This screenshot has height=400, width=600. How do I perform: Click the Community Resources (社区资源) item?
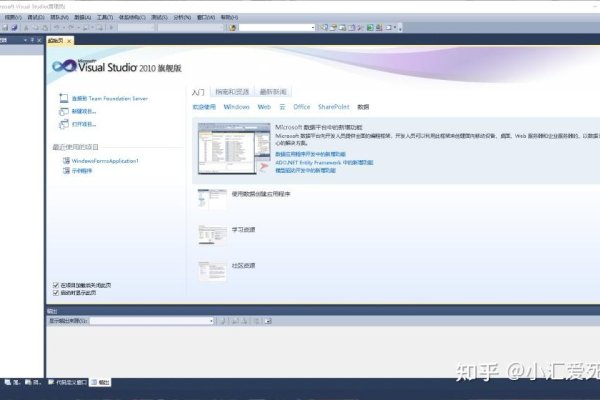coord(243,266)
